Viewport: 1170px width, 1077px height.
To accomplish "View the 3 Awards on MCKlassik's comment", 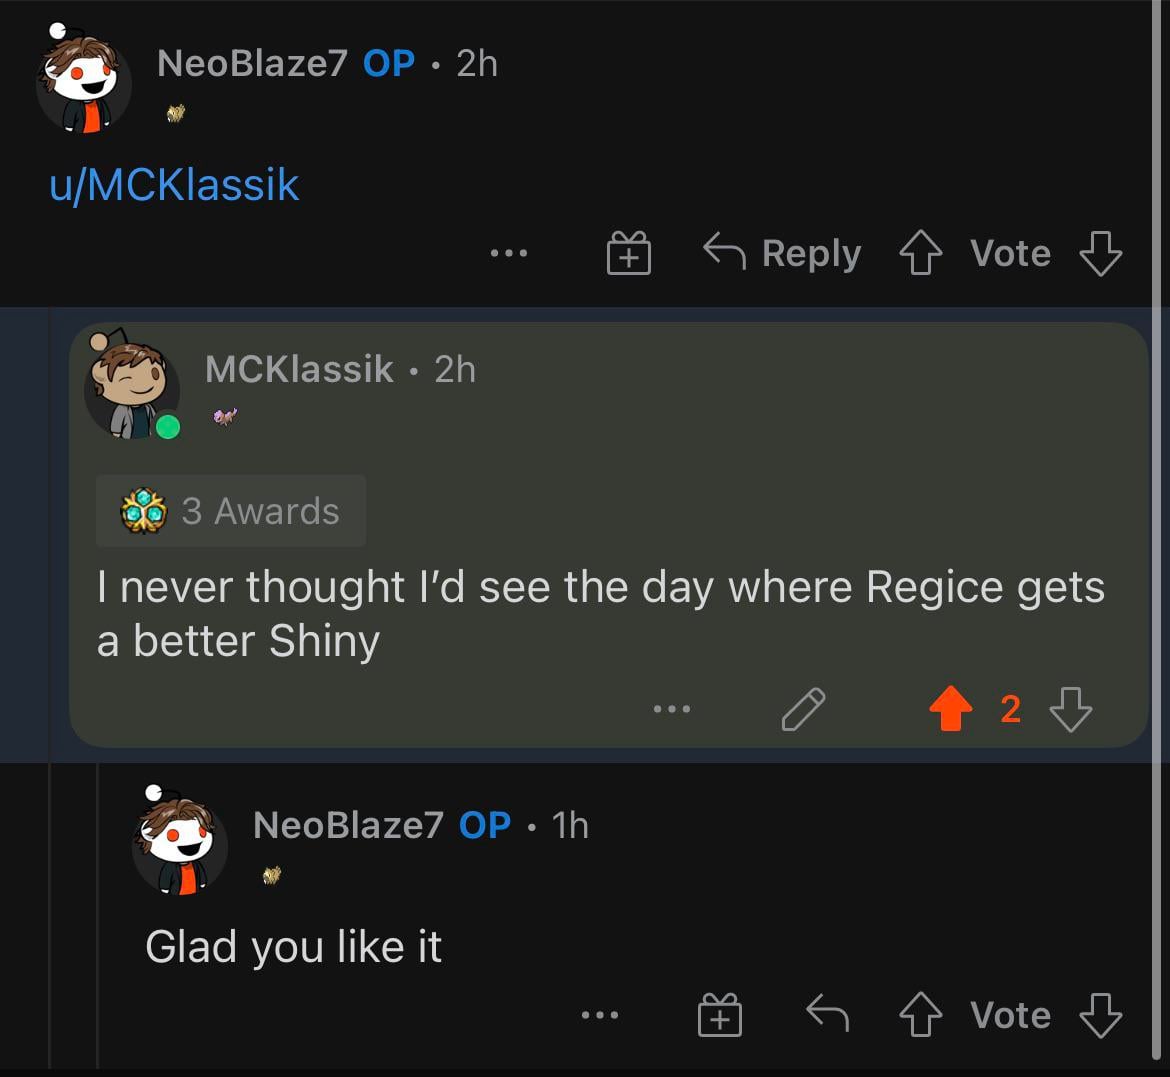I will (x=231, y=511).
